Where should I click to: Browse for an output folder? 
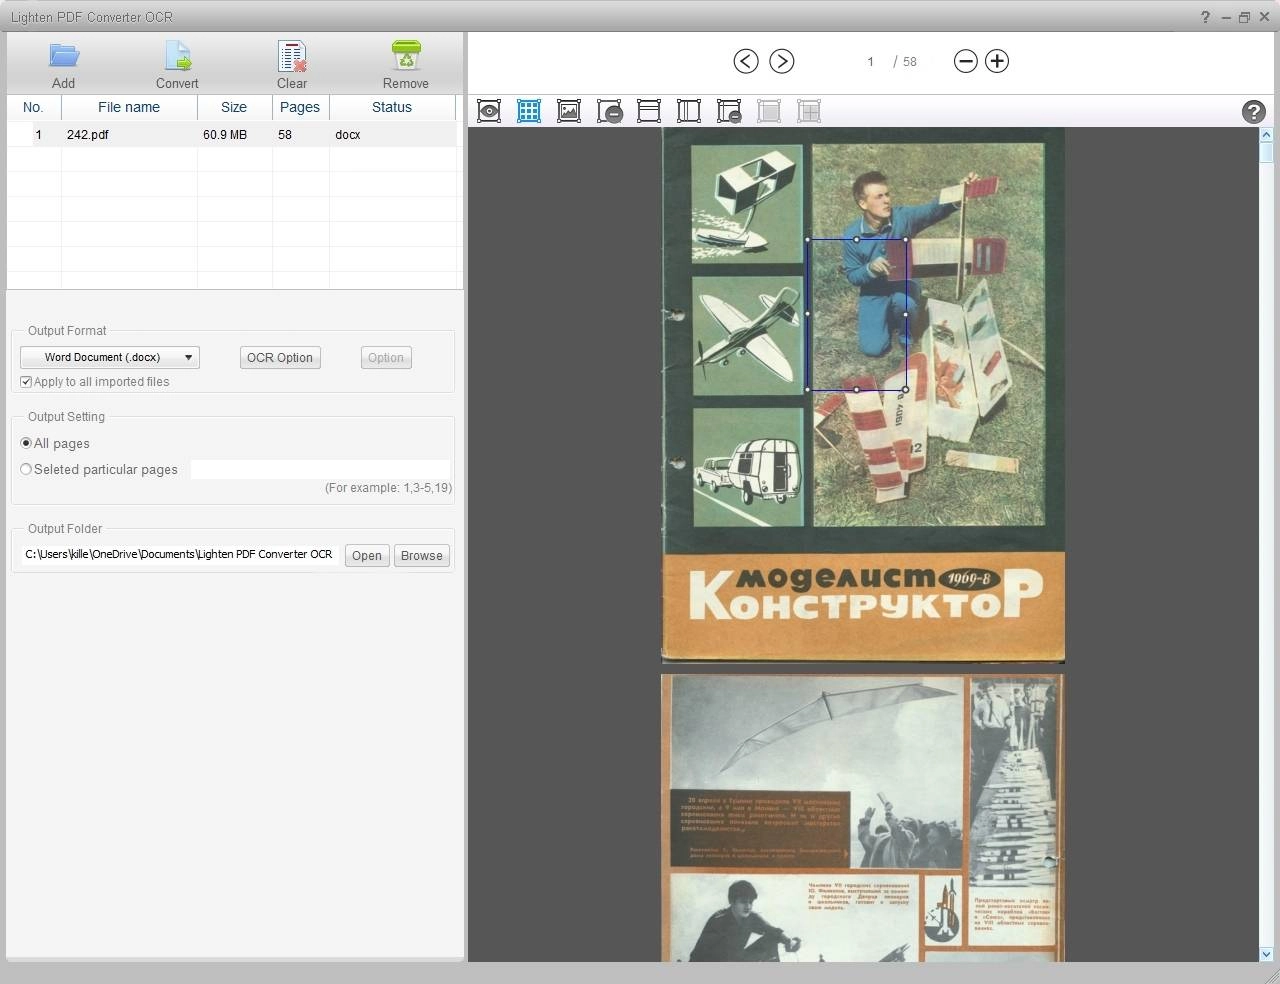pos(422,556)
